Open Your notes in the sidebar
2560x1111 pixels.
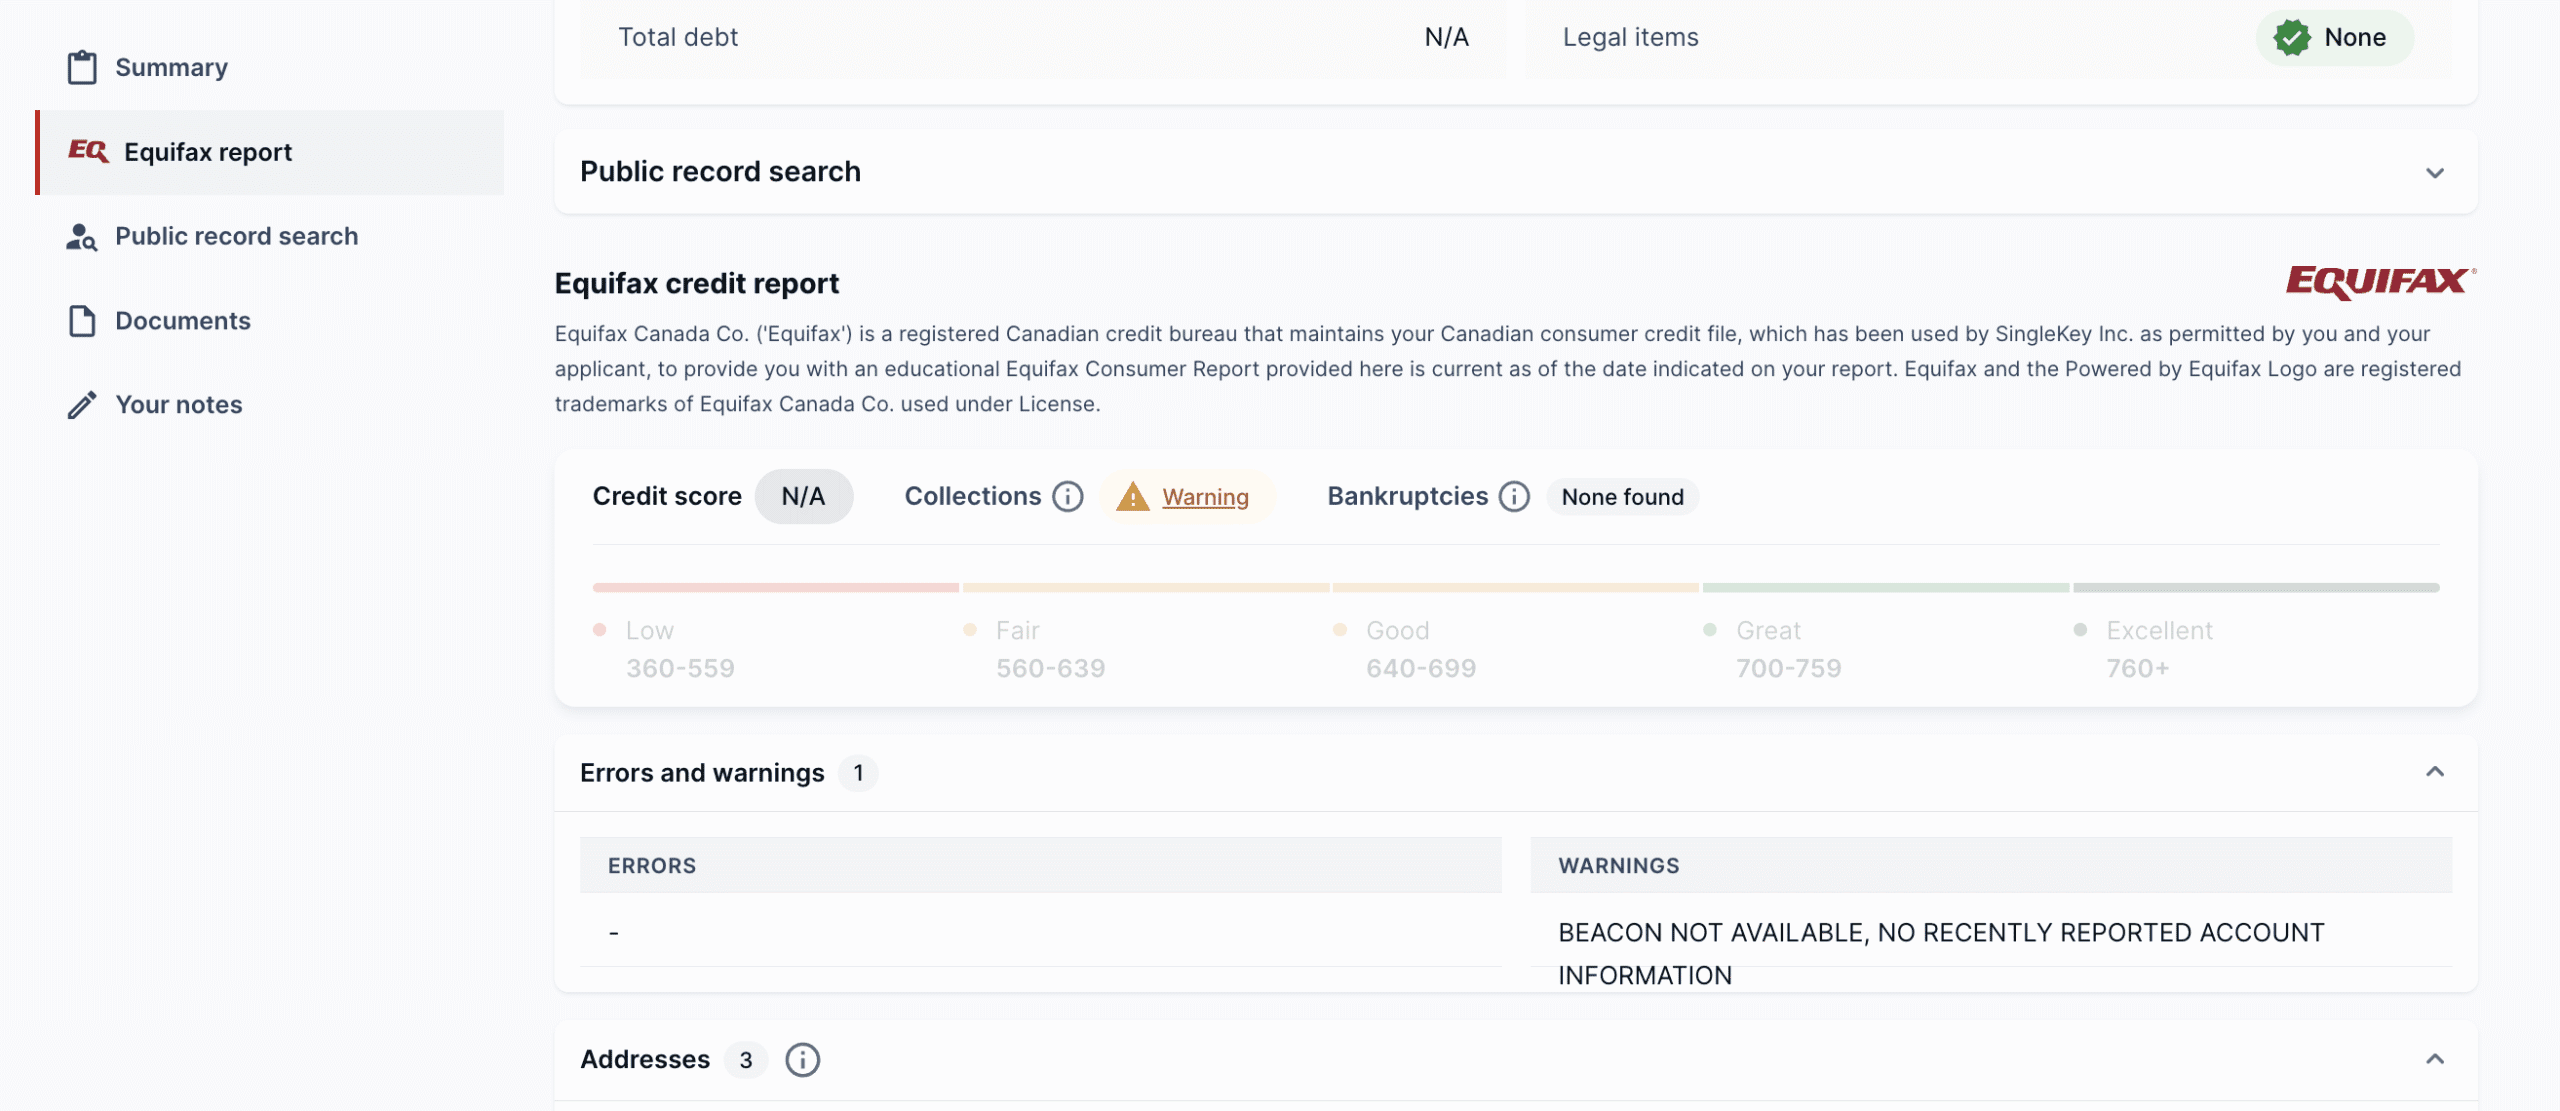tap(179, 405)
